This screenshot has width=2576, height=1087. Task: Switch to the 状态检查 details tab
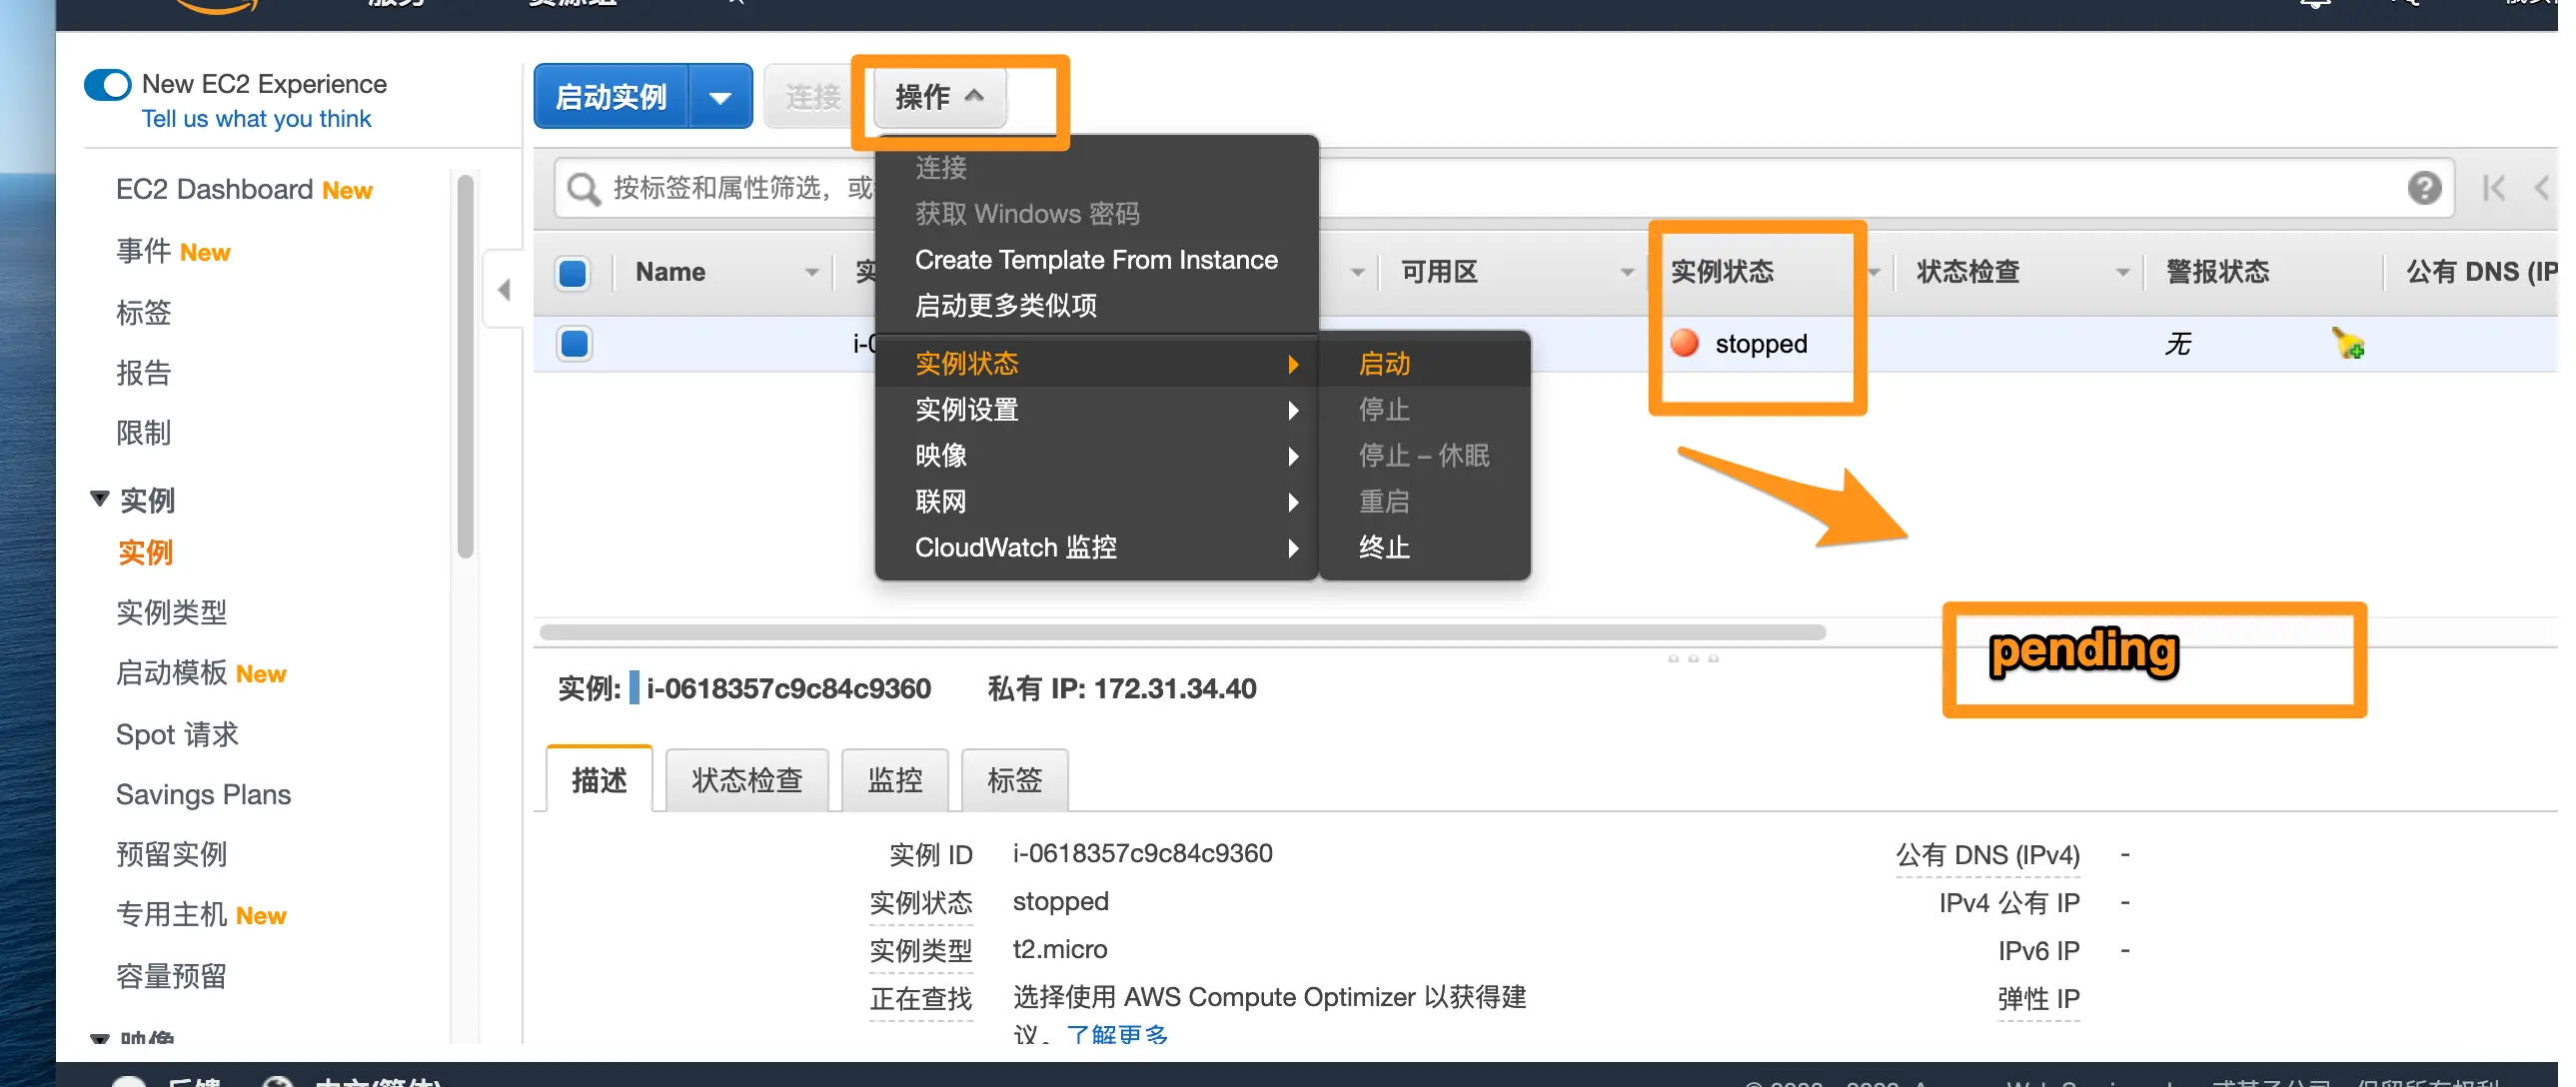click(x=746, y=780)
